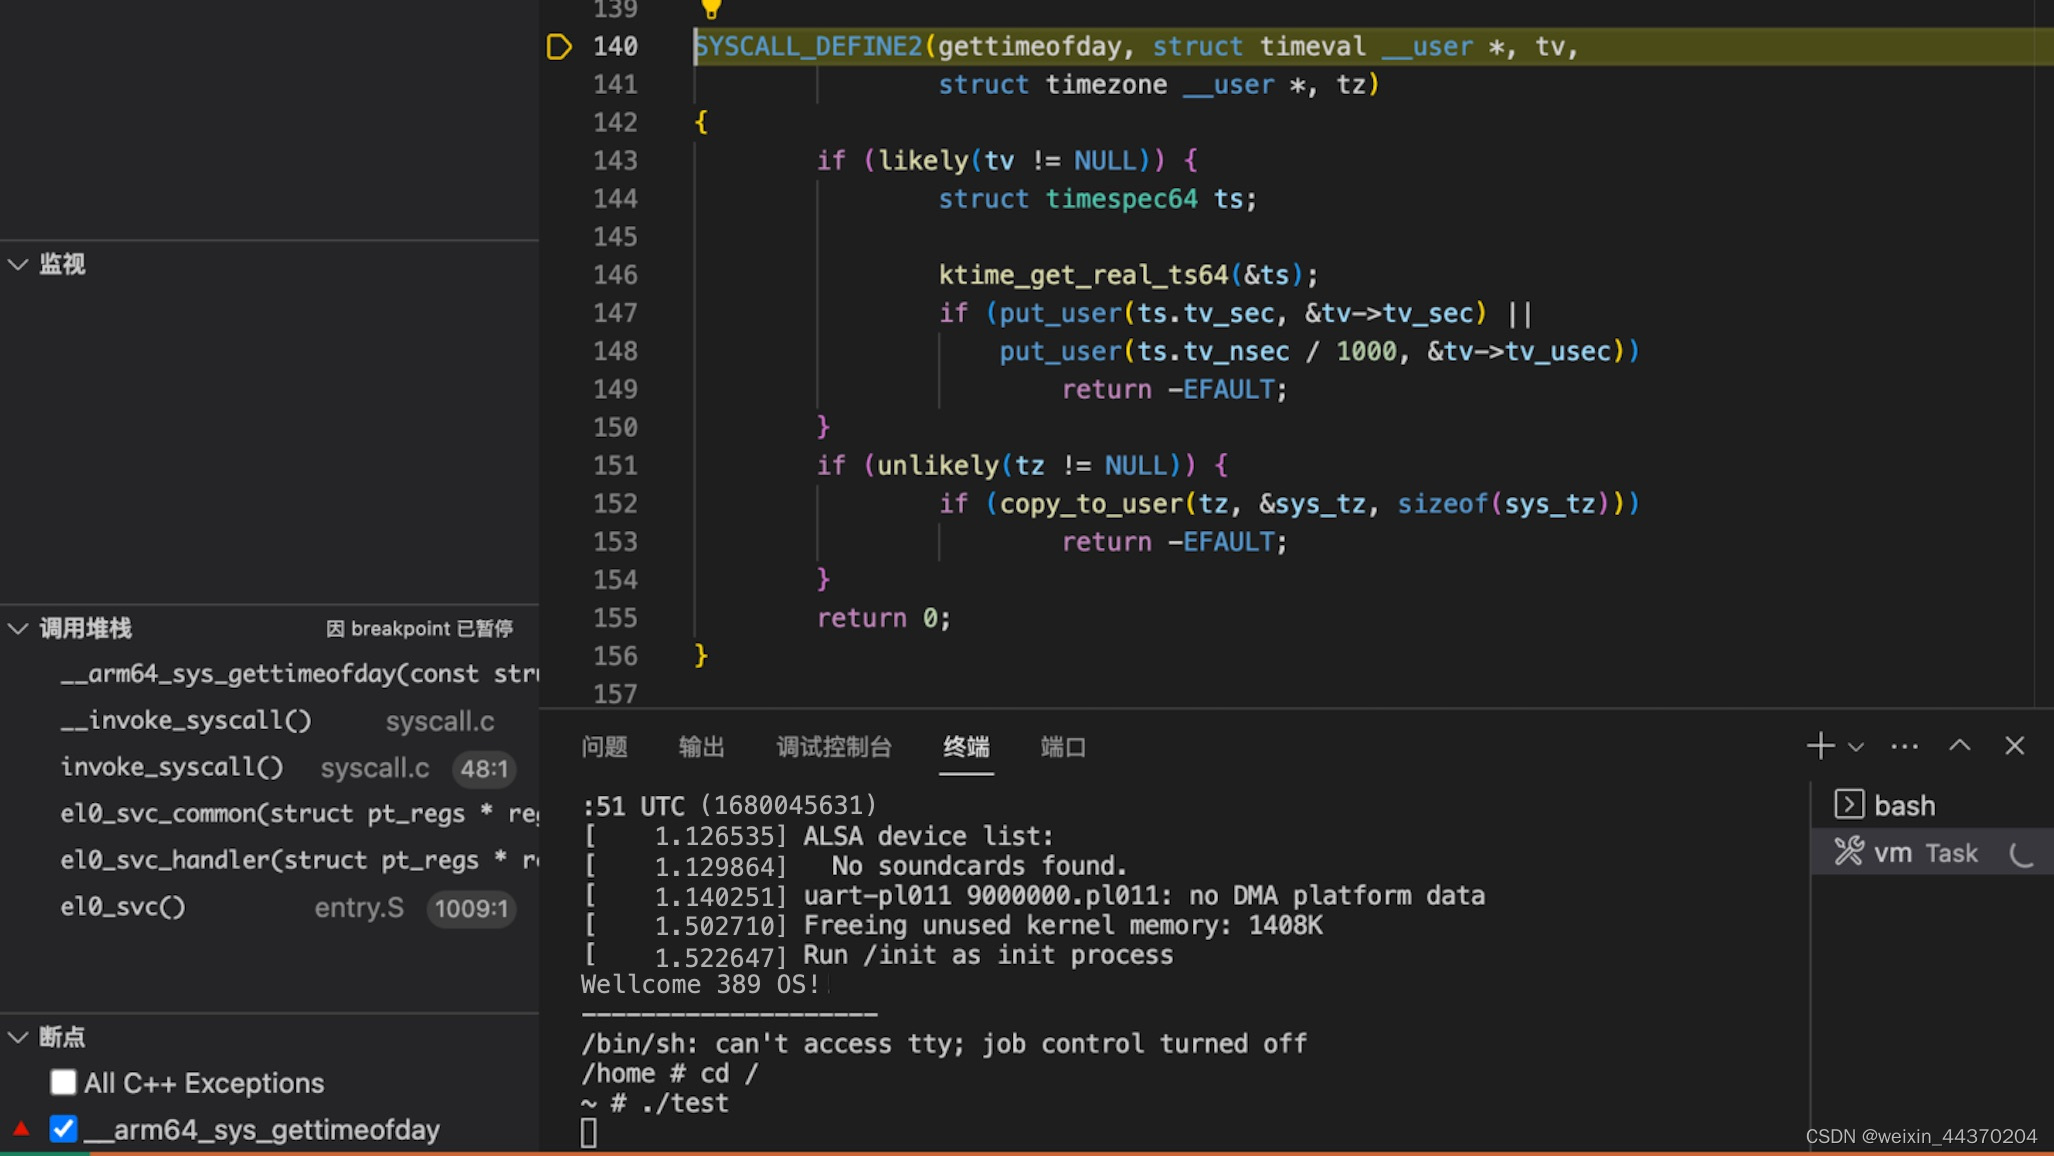Click the terminal cursor prompt line
The width and height of the screenshot is (2054, 1156).
(589, 1133)
